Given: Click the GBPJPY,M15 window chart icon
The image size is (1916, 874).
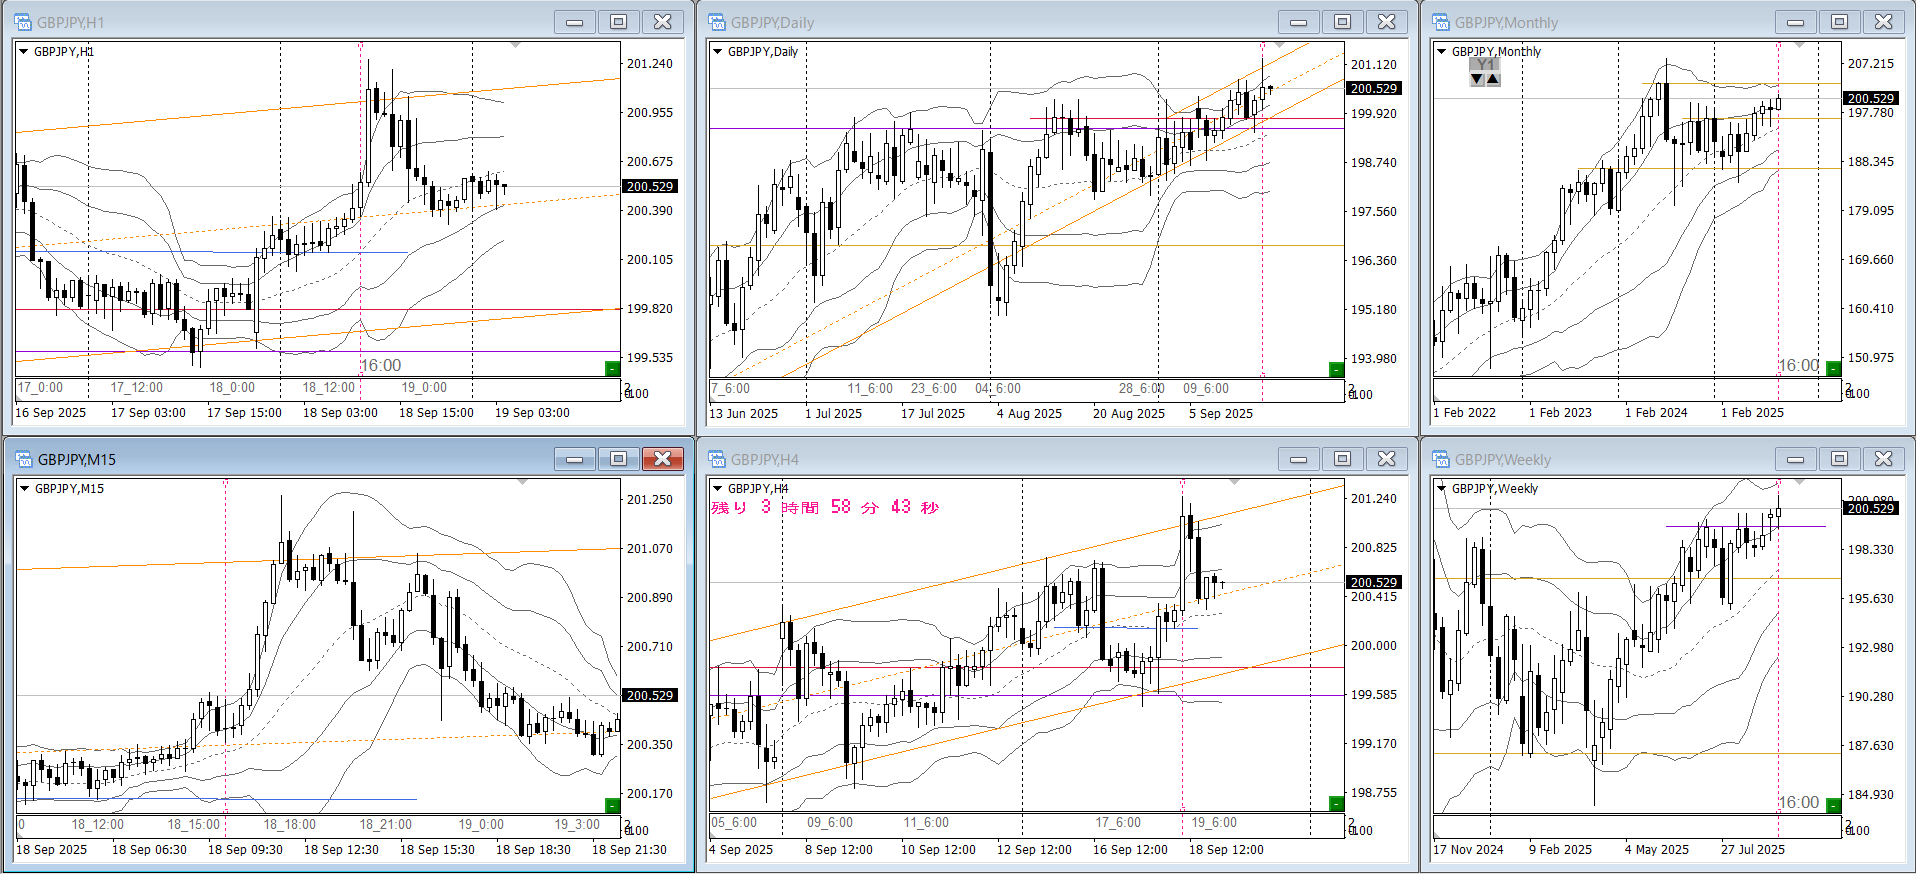Looking at the screenshot, I should tap(23, 459).
